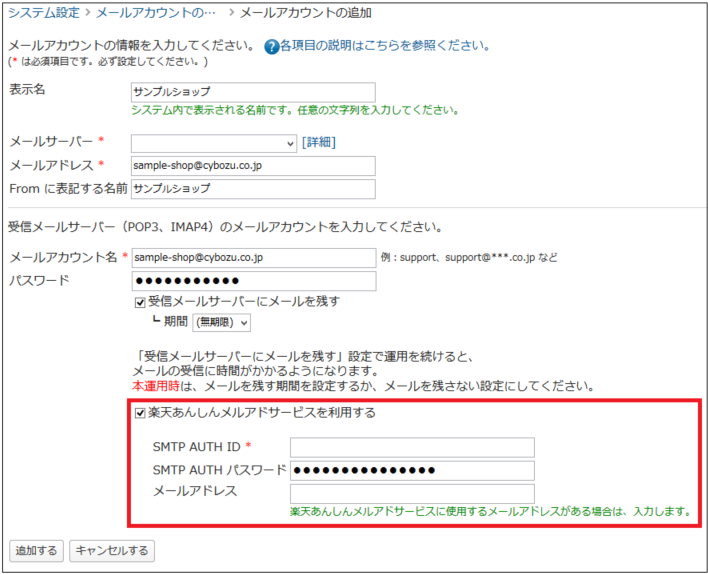Click the SMTP AUTH ID input field
This screenshot has width=708, height=574.
412,447
